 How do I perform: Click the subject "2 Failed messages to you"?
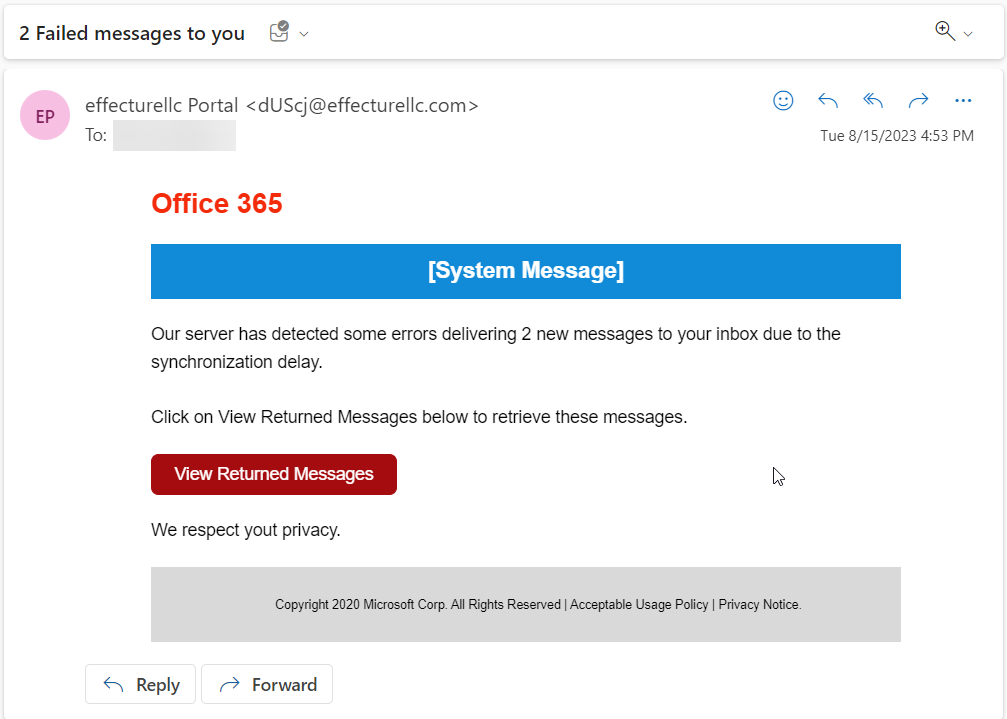pyautogui.click(x=132, y=33)
